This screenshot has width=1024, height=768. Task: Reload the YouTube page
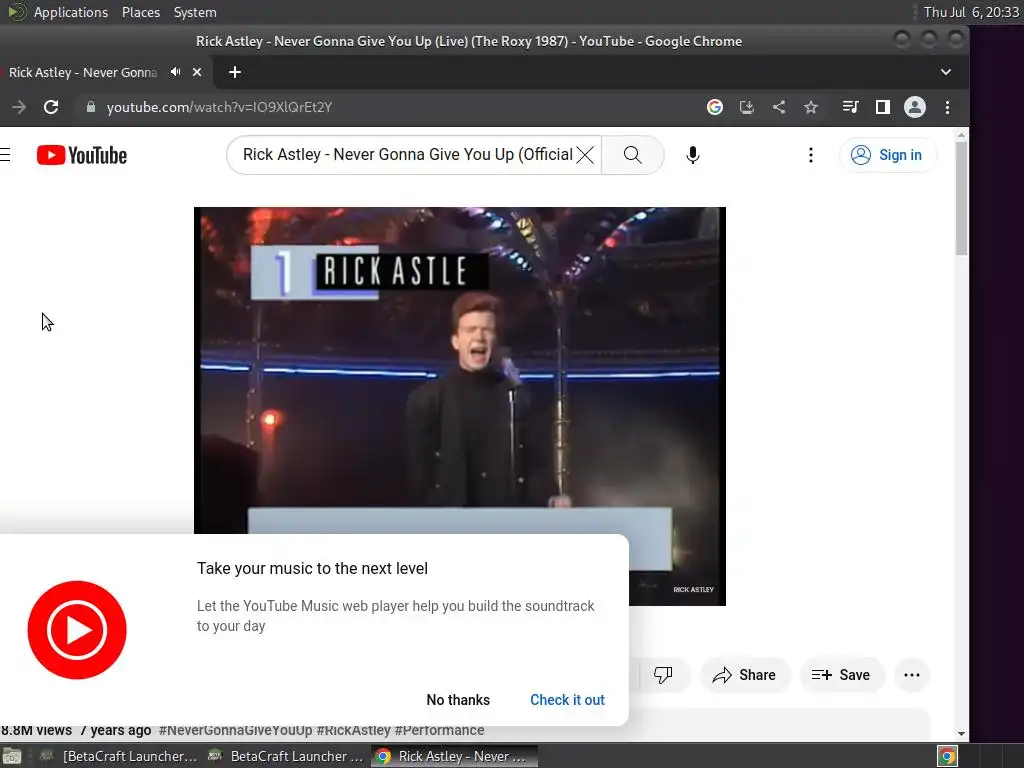(x=51, y=107)
